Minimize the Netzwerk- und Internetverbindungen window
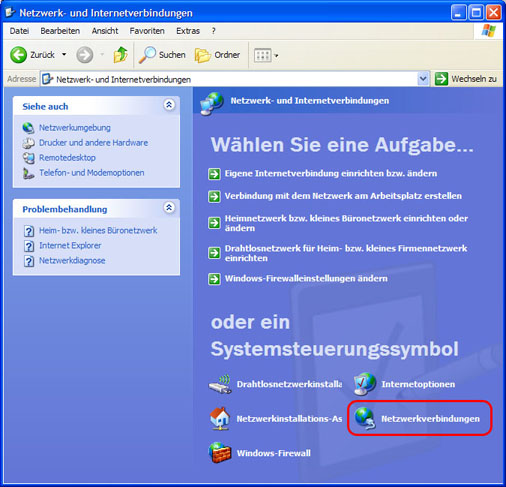Image resolution: width=506 pixels, height=487 pixels. (x=459, y=13)
